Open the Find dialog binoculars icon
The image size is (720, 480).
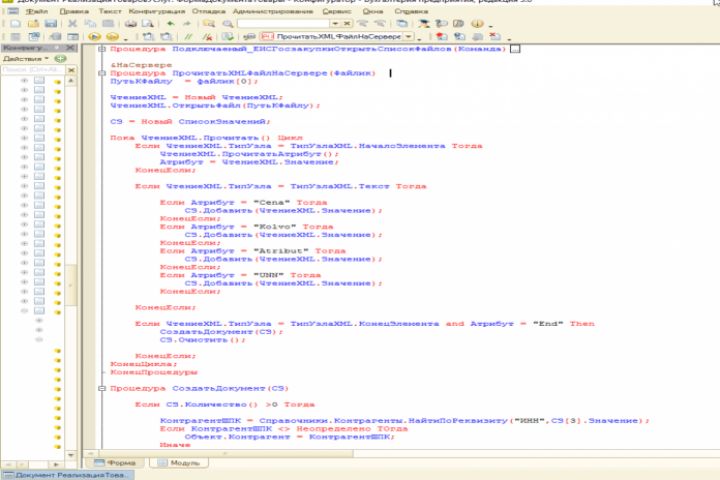point(209,23)
